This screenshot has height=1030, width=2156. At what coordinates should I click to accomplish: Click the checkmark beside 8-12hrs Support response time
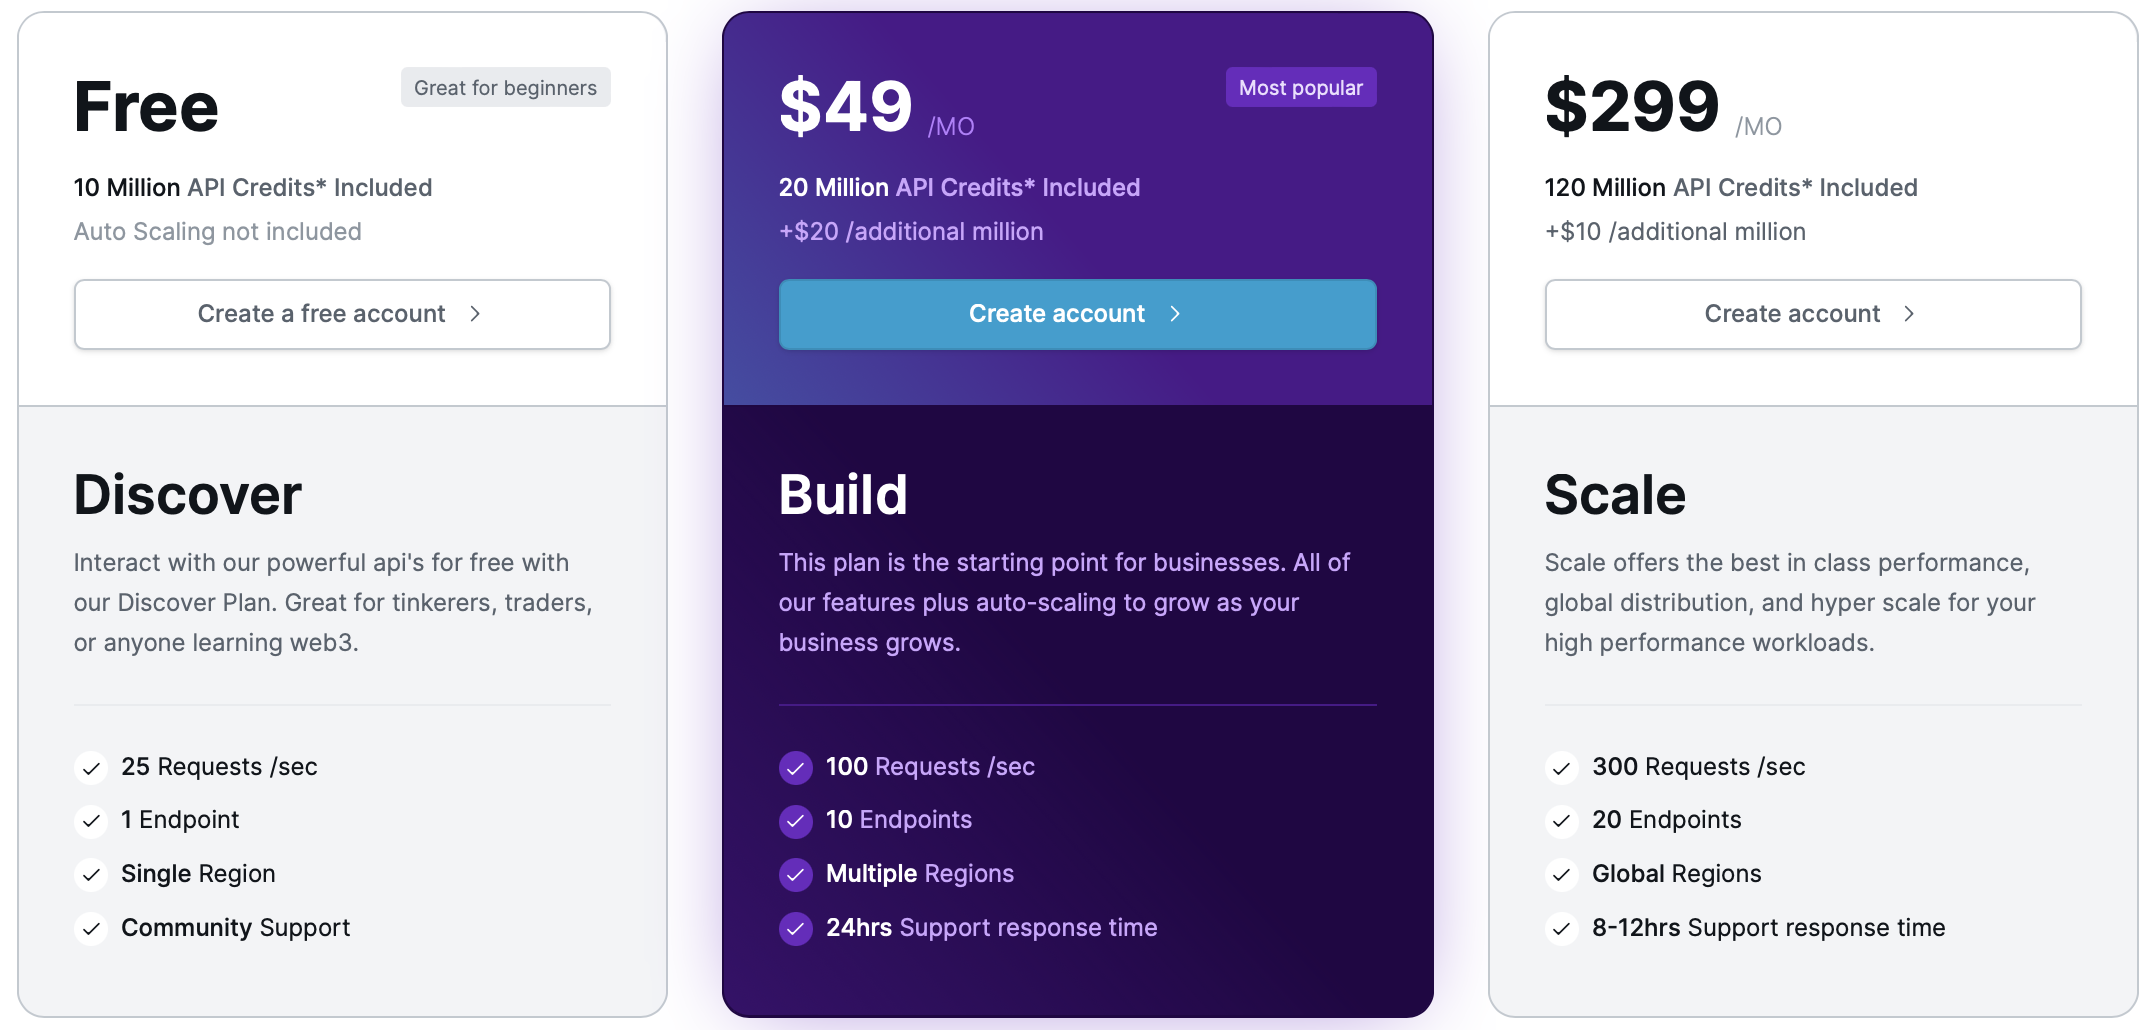pos(1562,929)
